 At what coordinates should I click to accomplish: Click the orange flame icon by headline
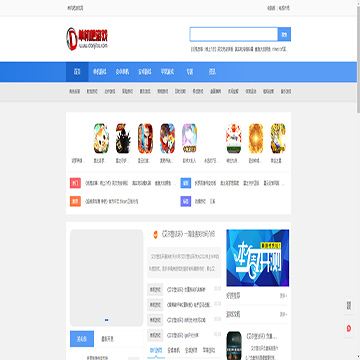click(155, 234)
